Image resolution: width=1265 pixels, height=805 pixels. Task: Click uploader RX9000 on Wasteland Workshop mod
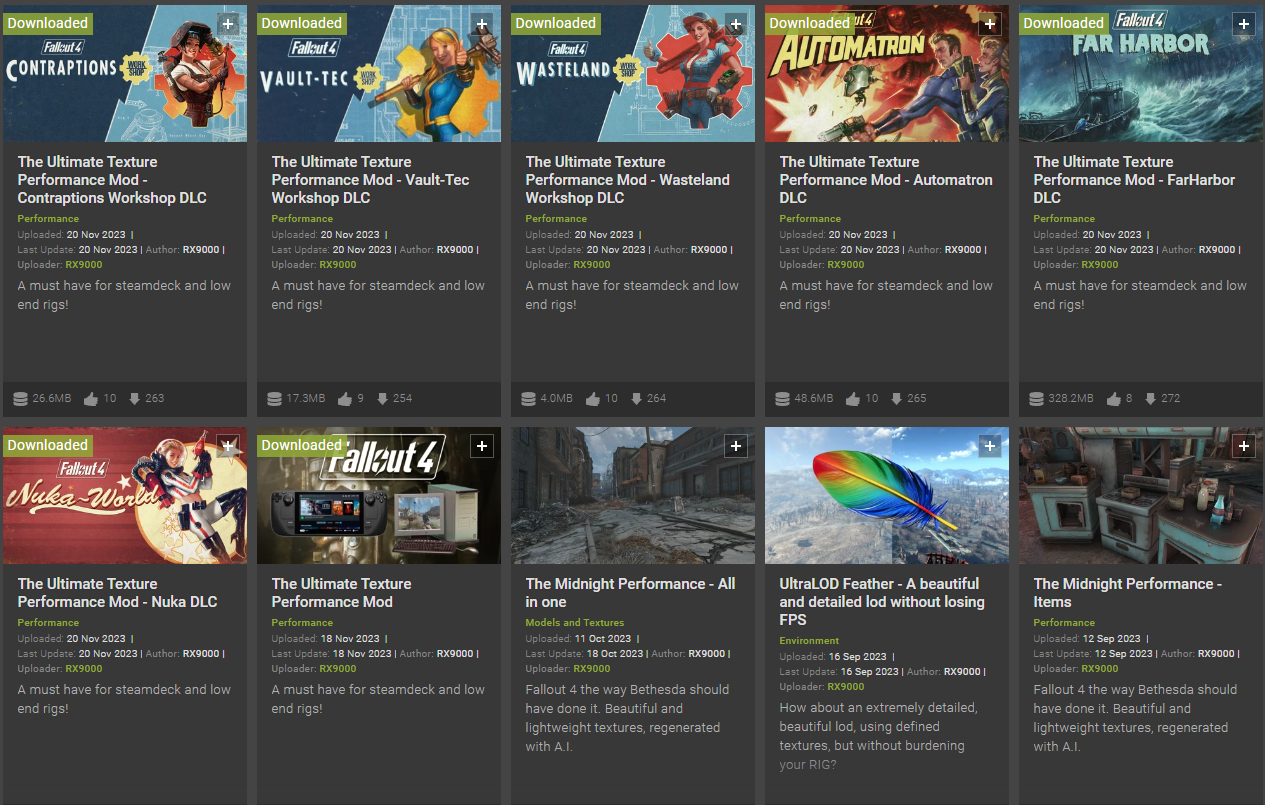click(591, 265)
